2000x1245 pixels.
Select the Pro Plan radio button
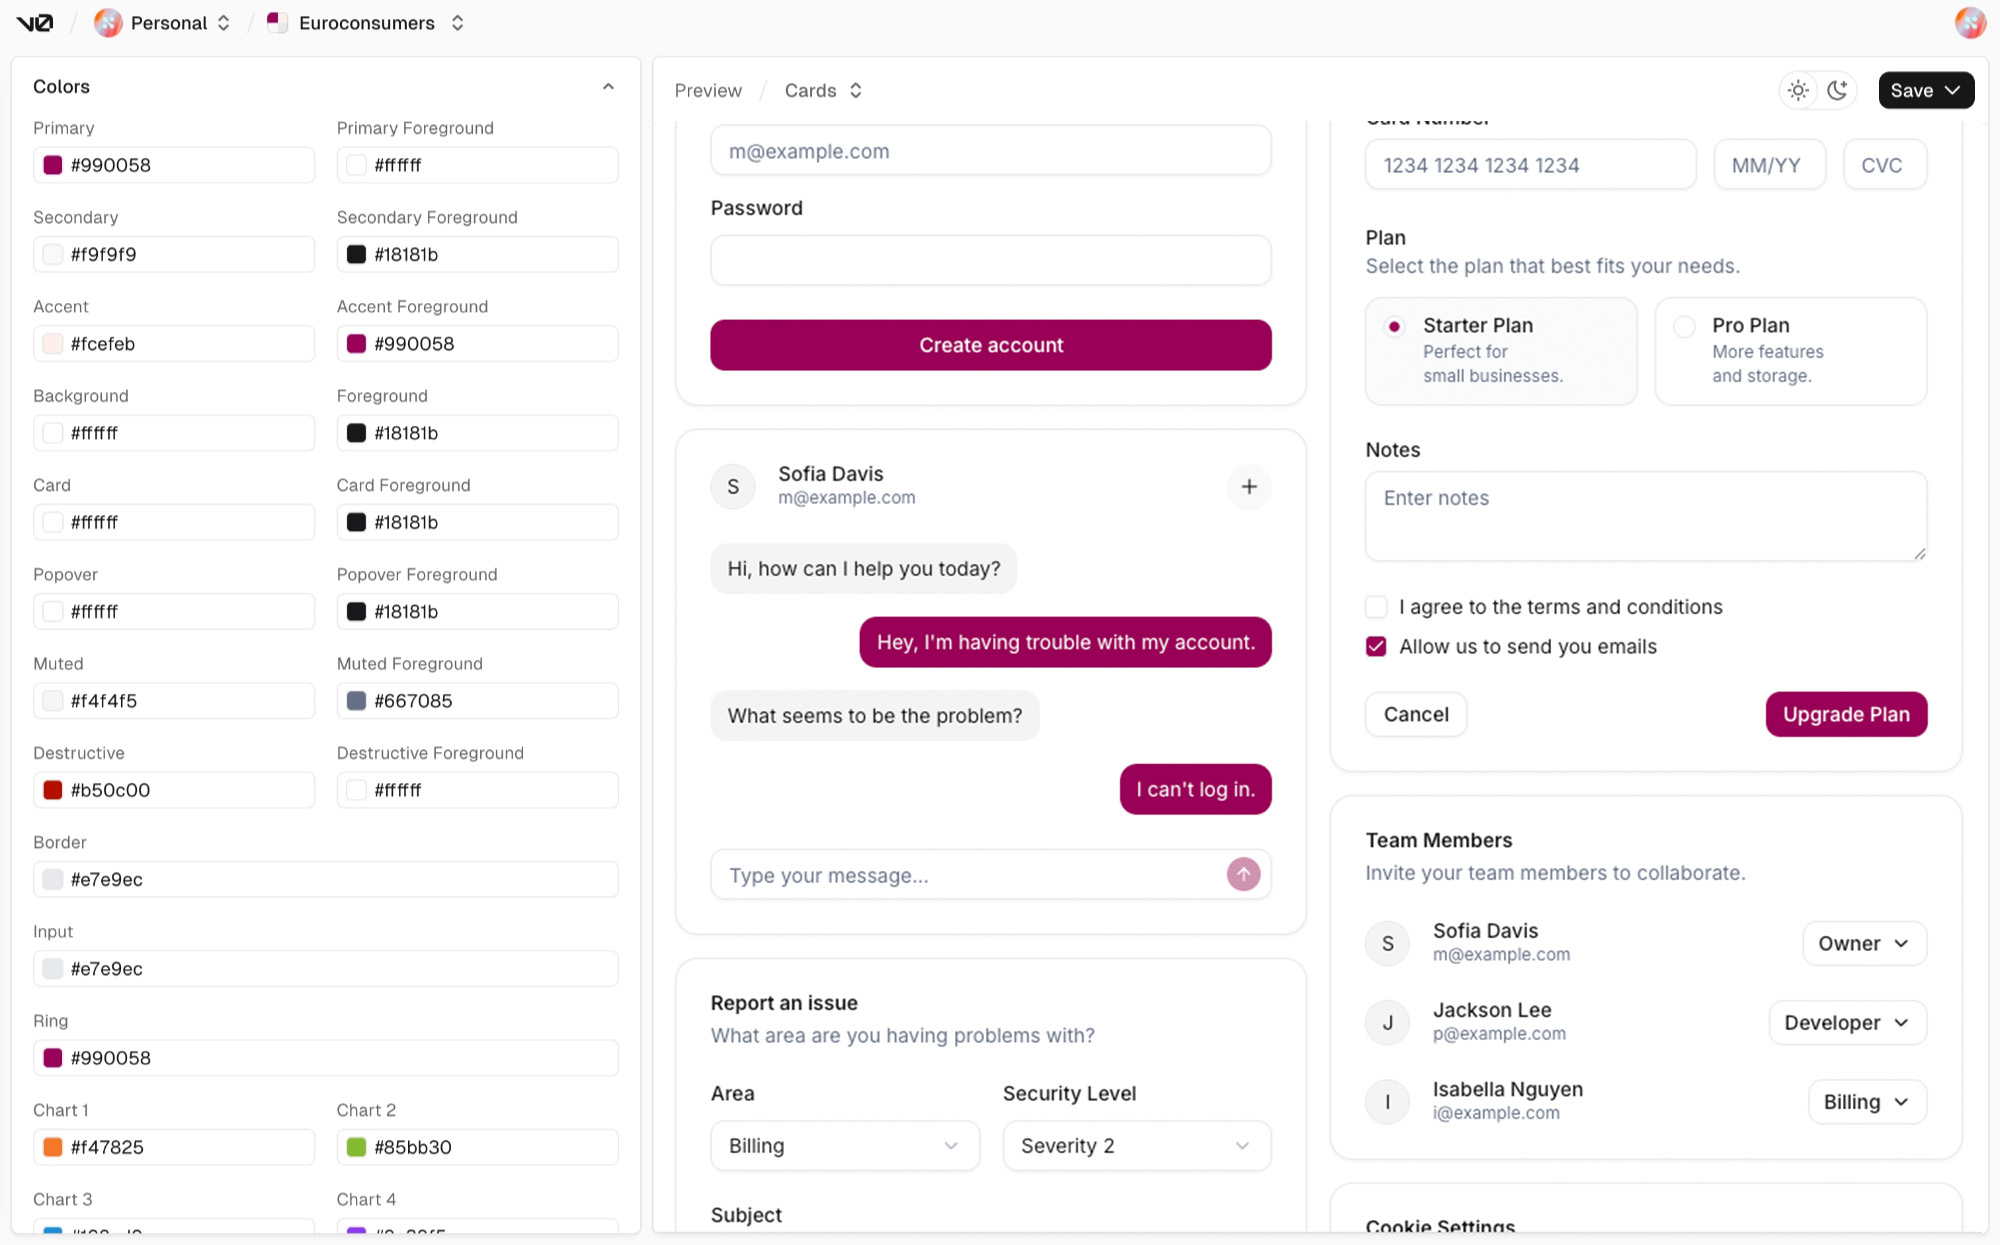[1684, 326]
